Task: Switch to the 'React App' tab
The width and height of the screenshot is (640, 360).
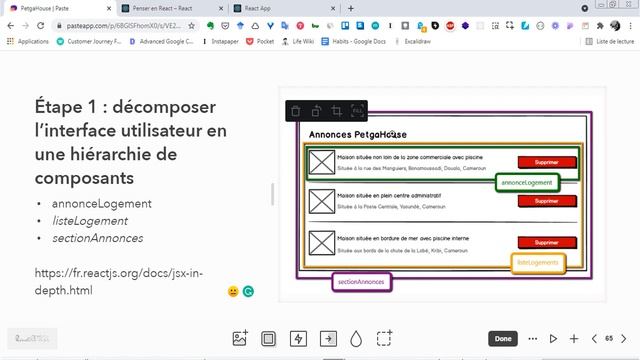Action: pyautogui.click(x=284, y=8)
